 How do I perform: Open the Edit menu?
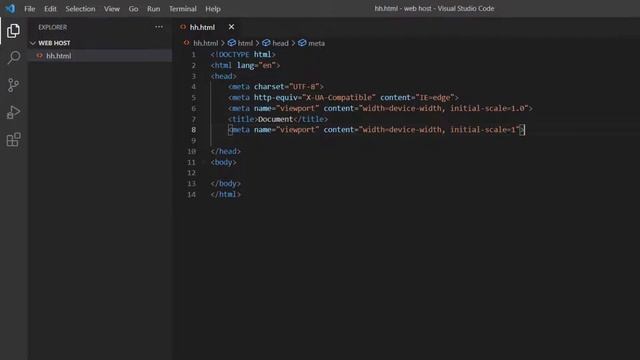(x=50, y=9)
